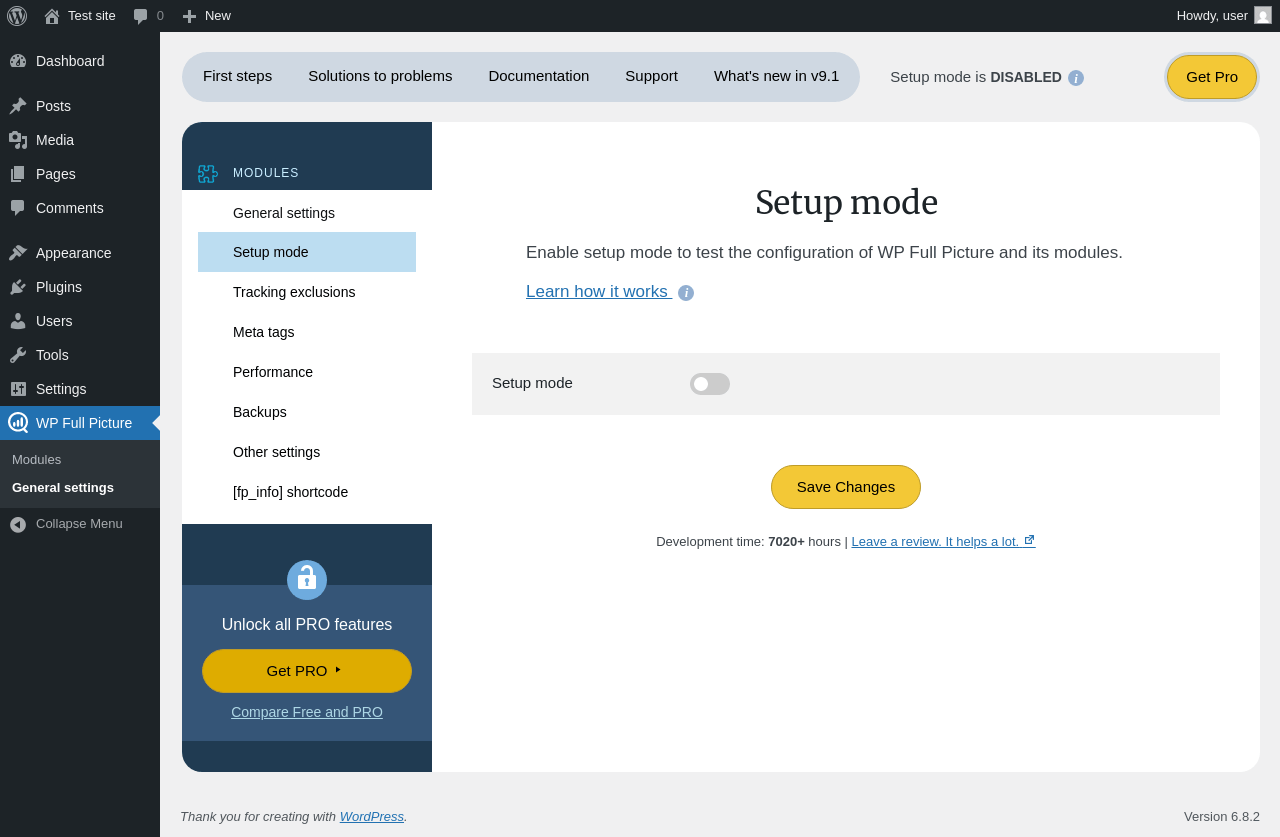Open General settings in WP admin submenu
This screenshot has height=837, width=1280.
[x=63, y=488]
